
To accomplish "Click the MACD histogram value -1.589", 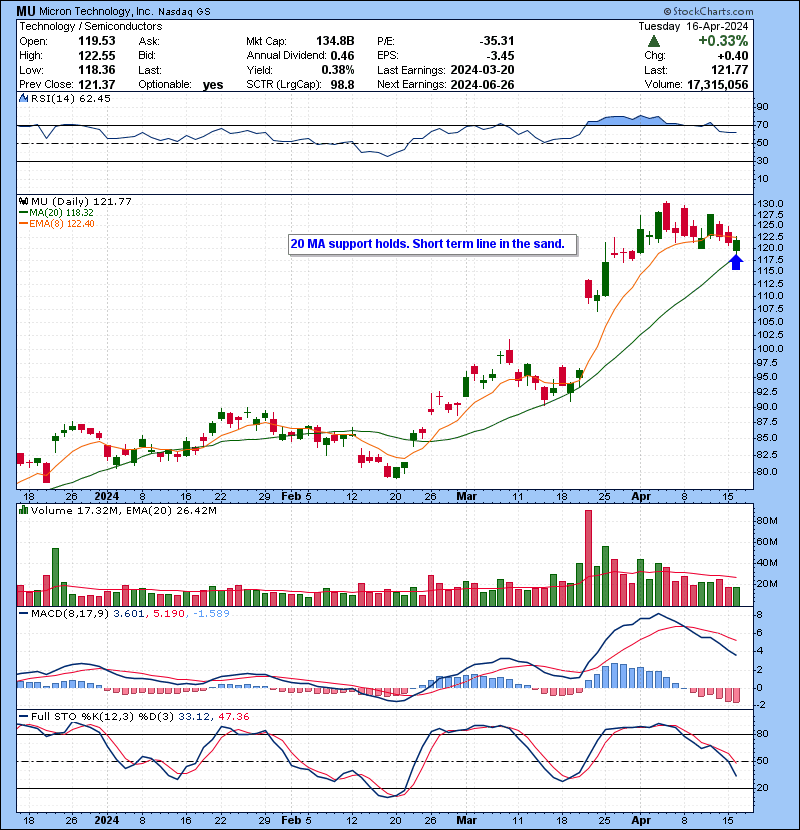I will (x=211, y=613).
